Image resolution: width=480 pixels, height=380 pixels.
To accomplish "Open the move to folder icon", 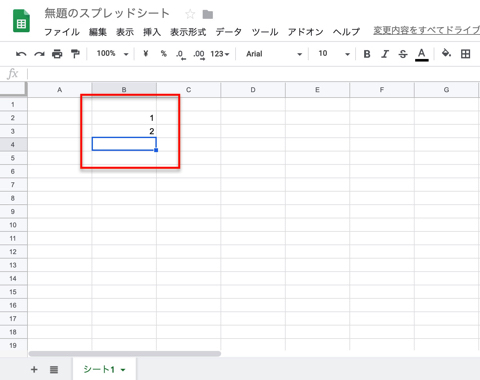I will pos(208,14).
